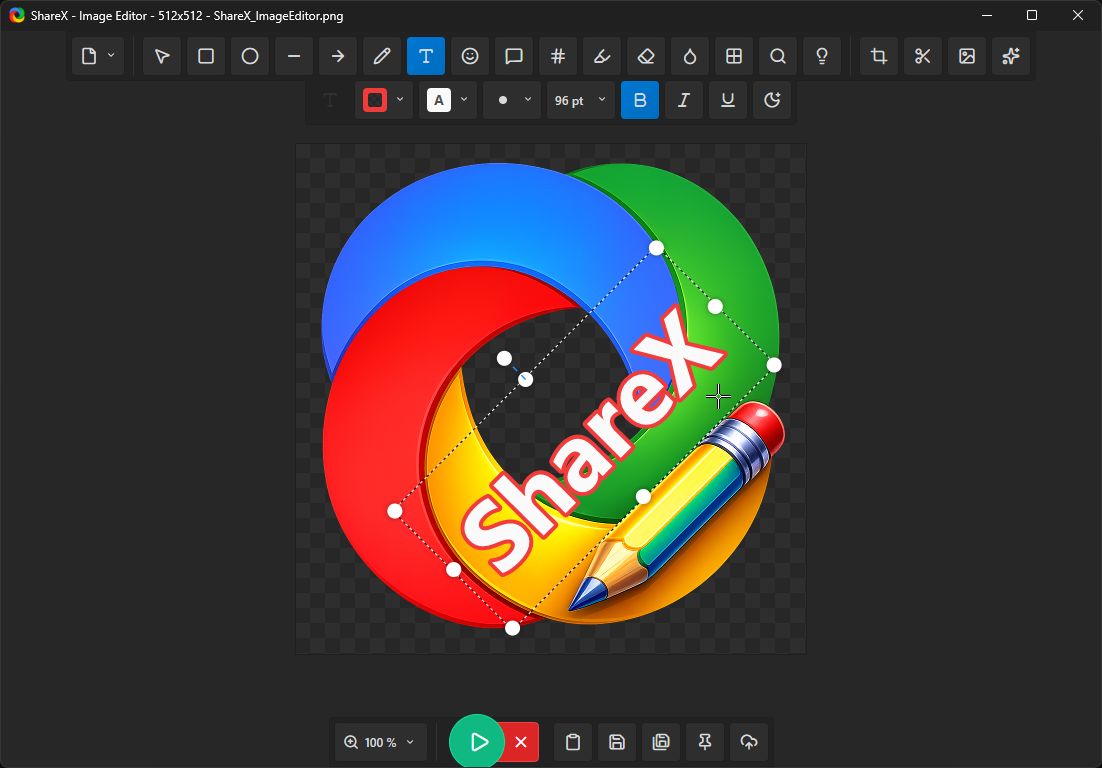Select the Text tool
The height and width of the screenshot is (768, 1102).
426,56
